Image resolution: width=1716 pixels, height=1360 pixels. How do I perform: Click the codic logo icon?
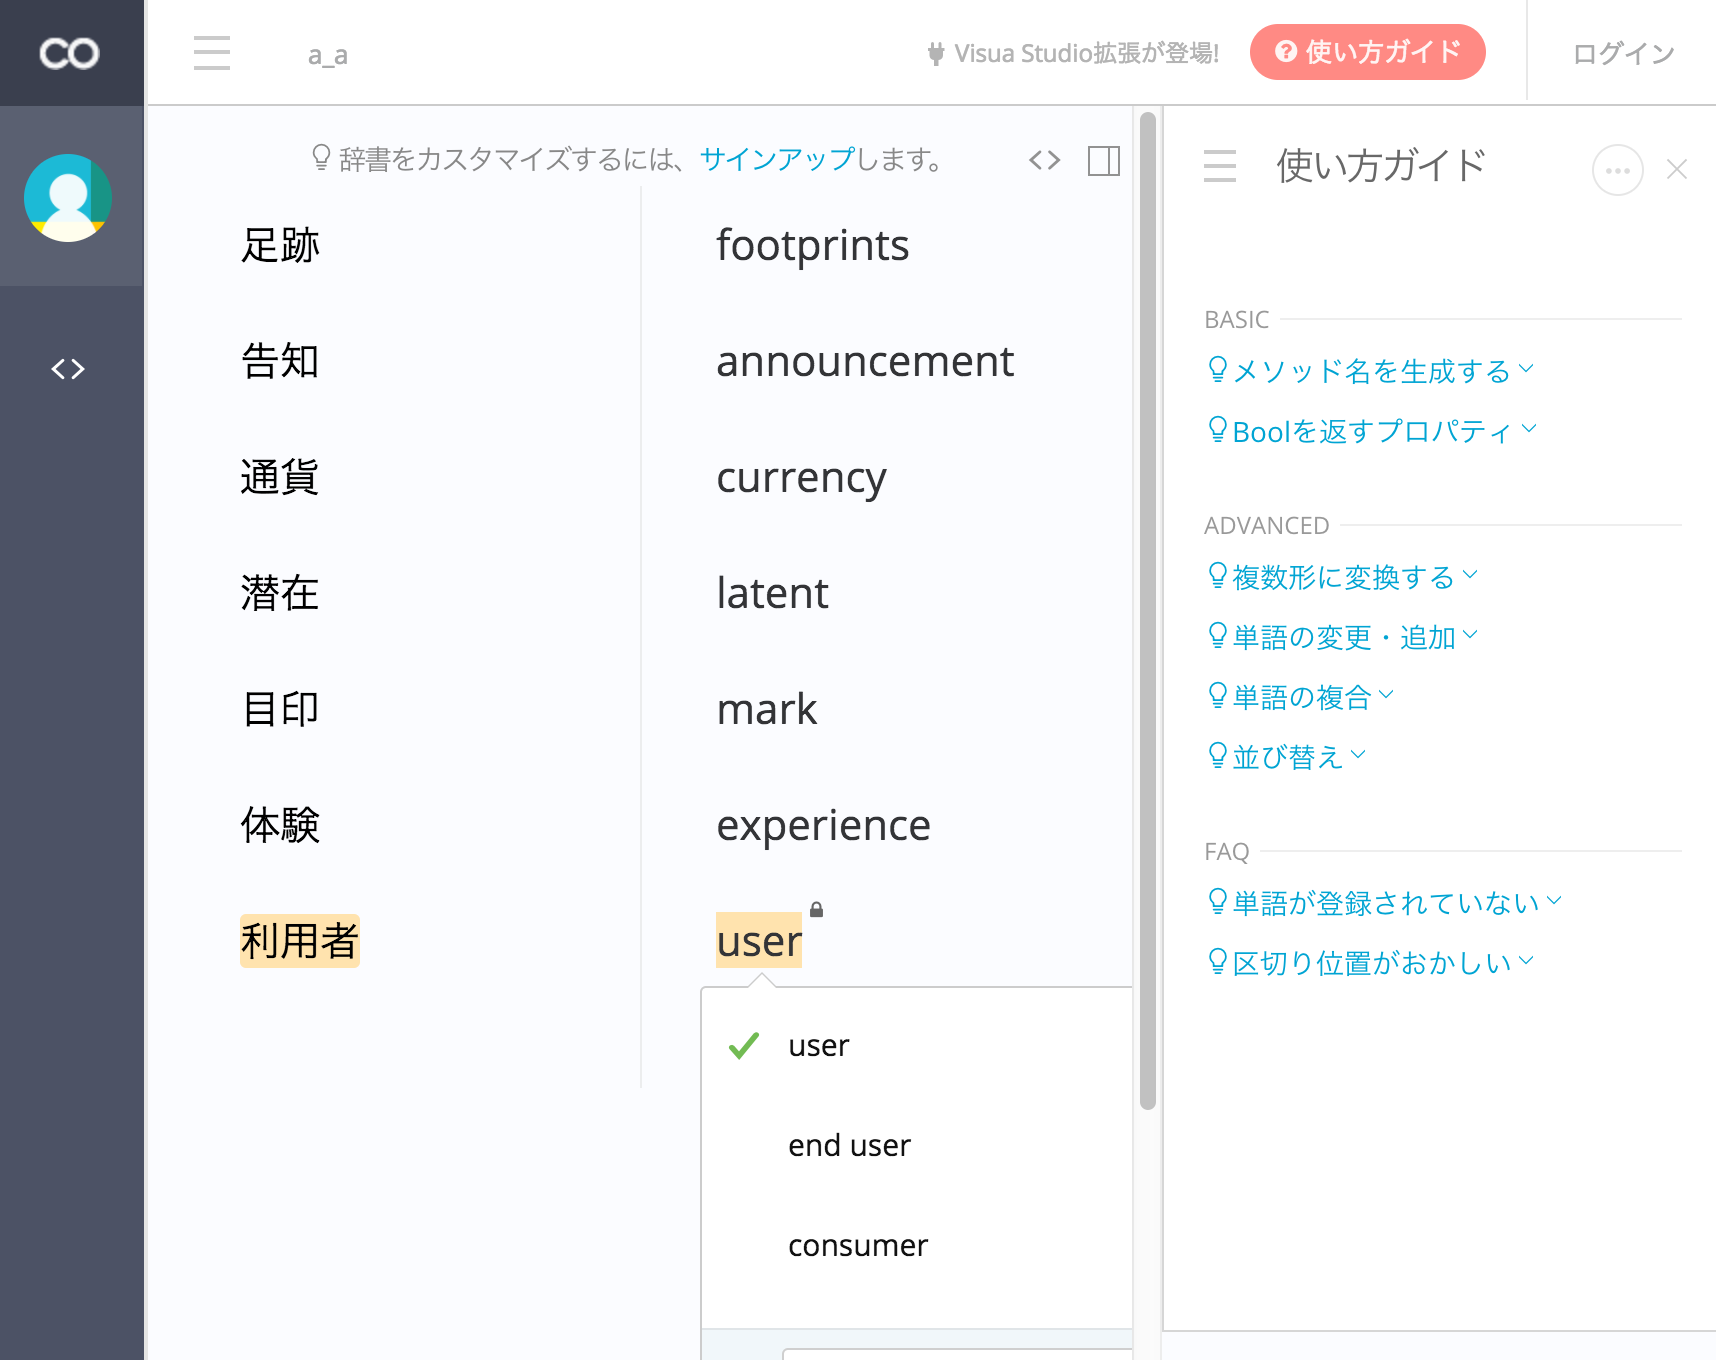pos(69,53)
